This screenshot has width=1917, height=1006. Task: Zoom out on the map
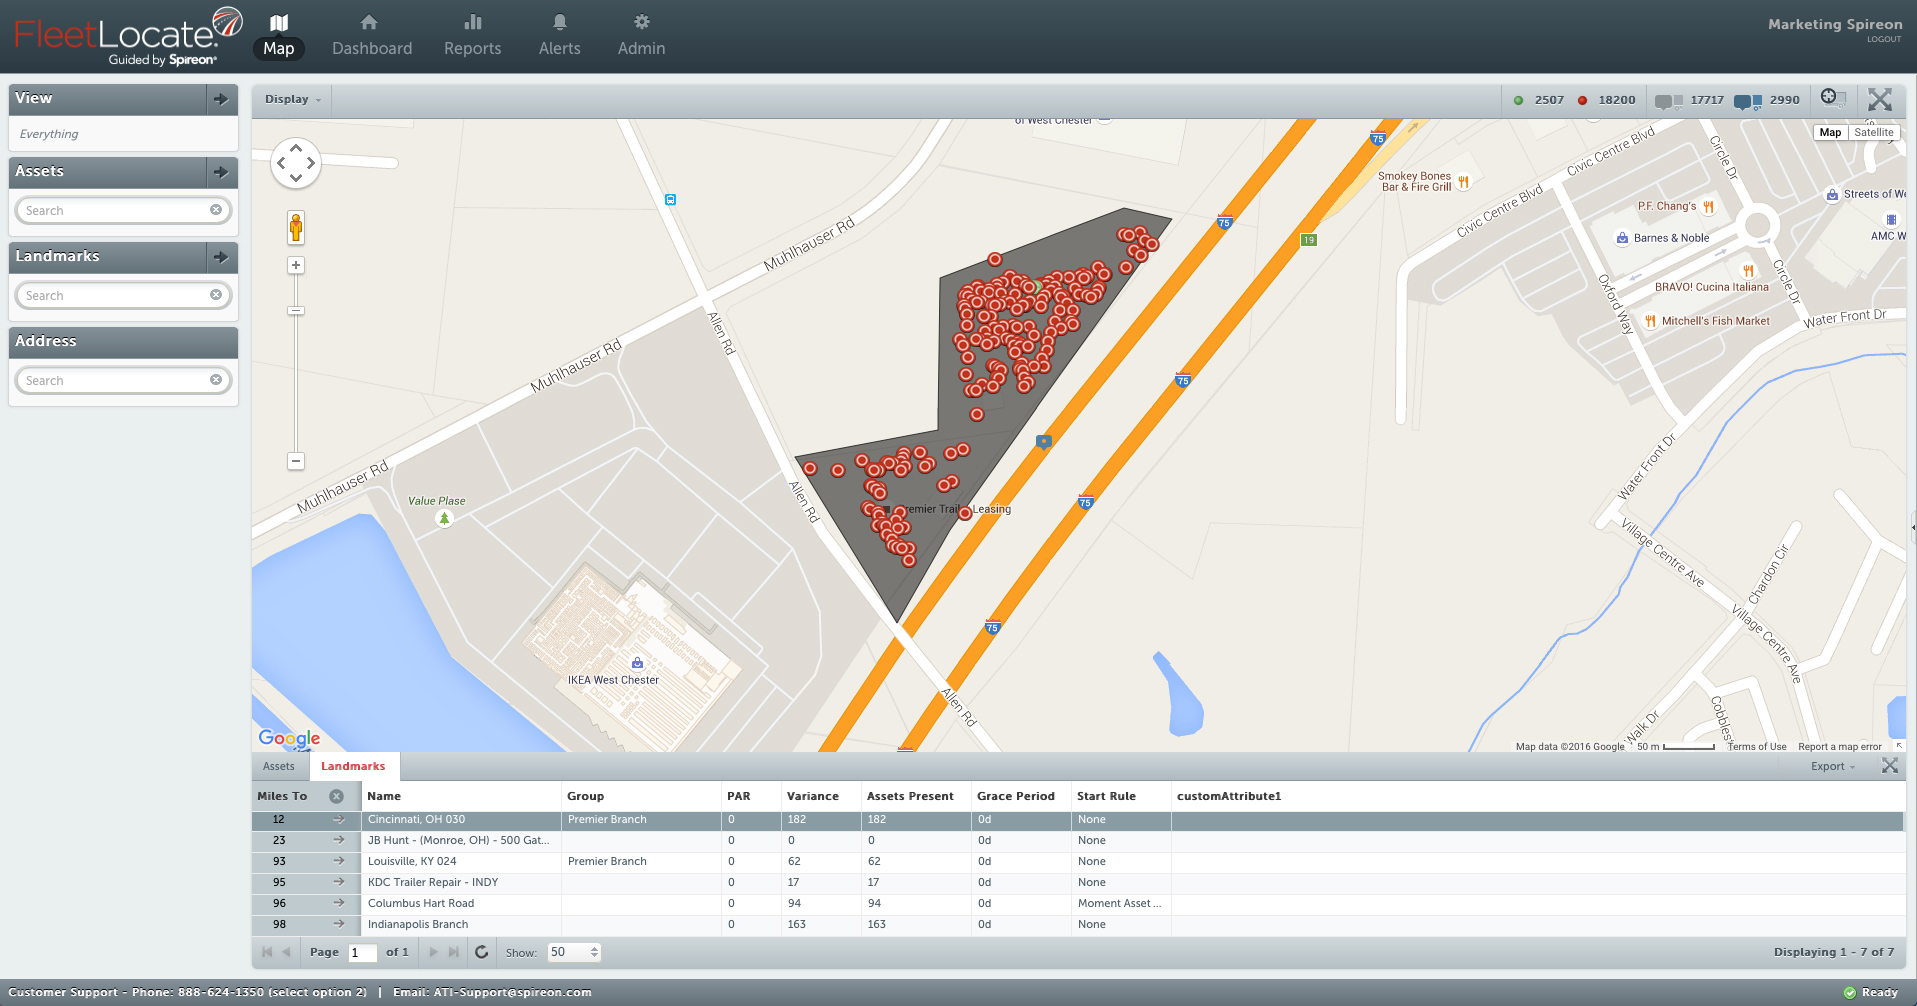pyautogui.click(x=296, y=461)
